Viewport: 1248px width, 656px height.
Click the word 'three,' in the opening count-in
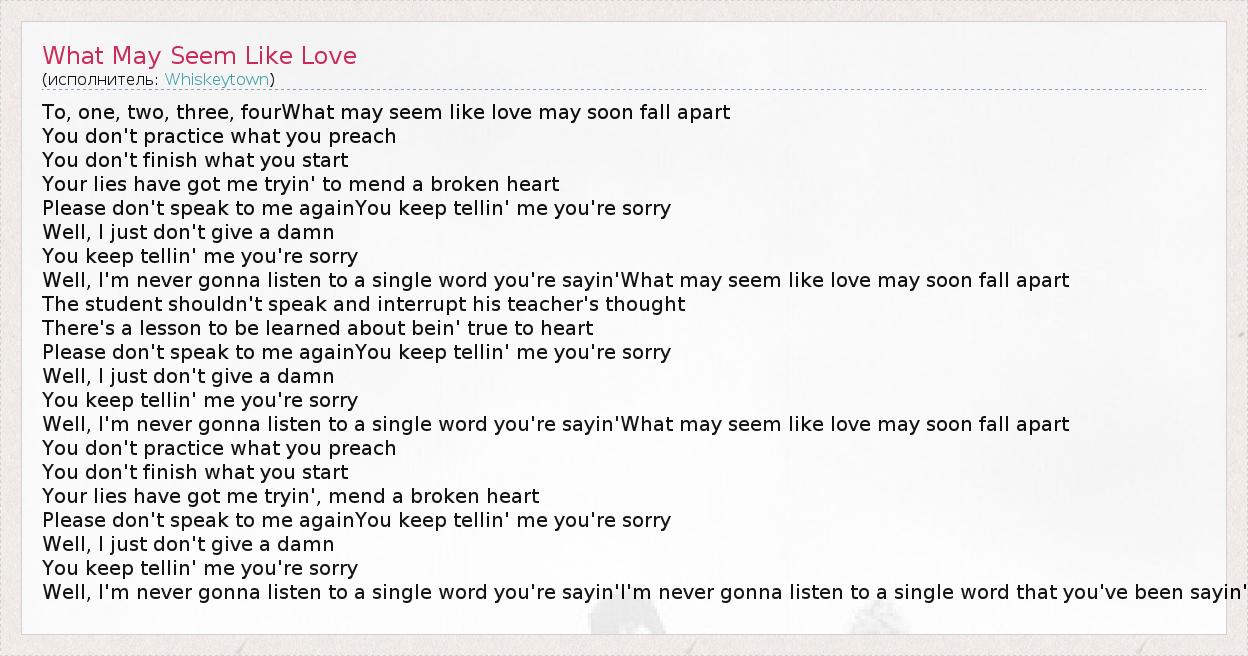(205, 112)
